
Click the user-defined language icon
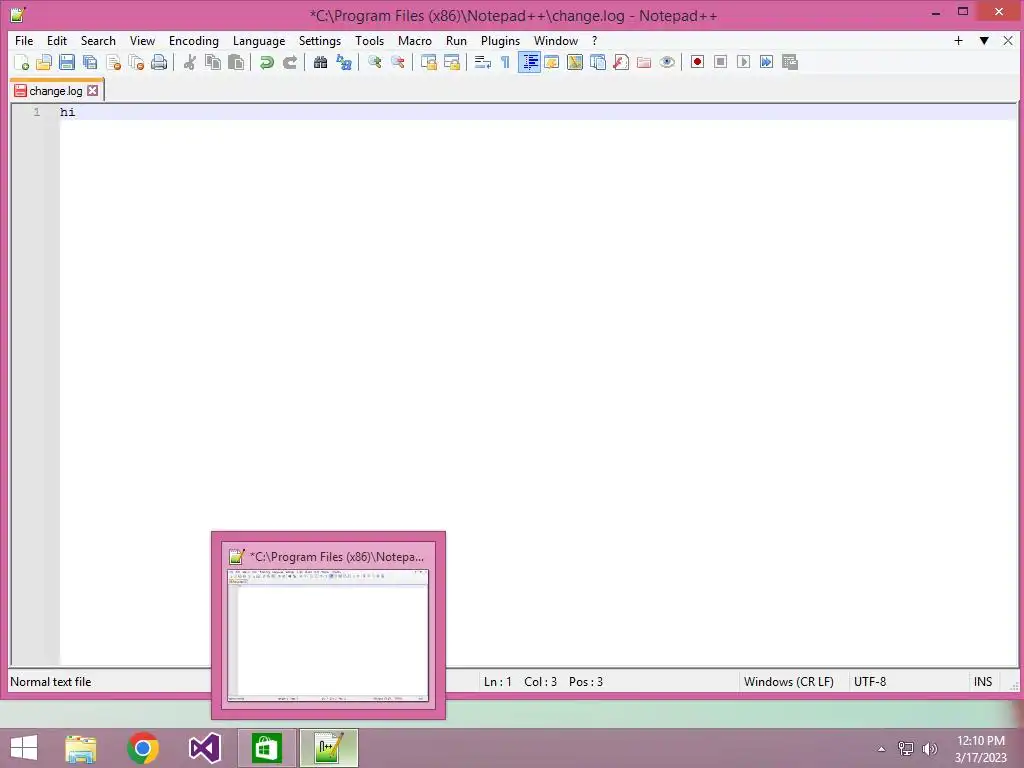pyautogui.click(x=552, y=62)
